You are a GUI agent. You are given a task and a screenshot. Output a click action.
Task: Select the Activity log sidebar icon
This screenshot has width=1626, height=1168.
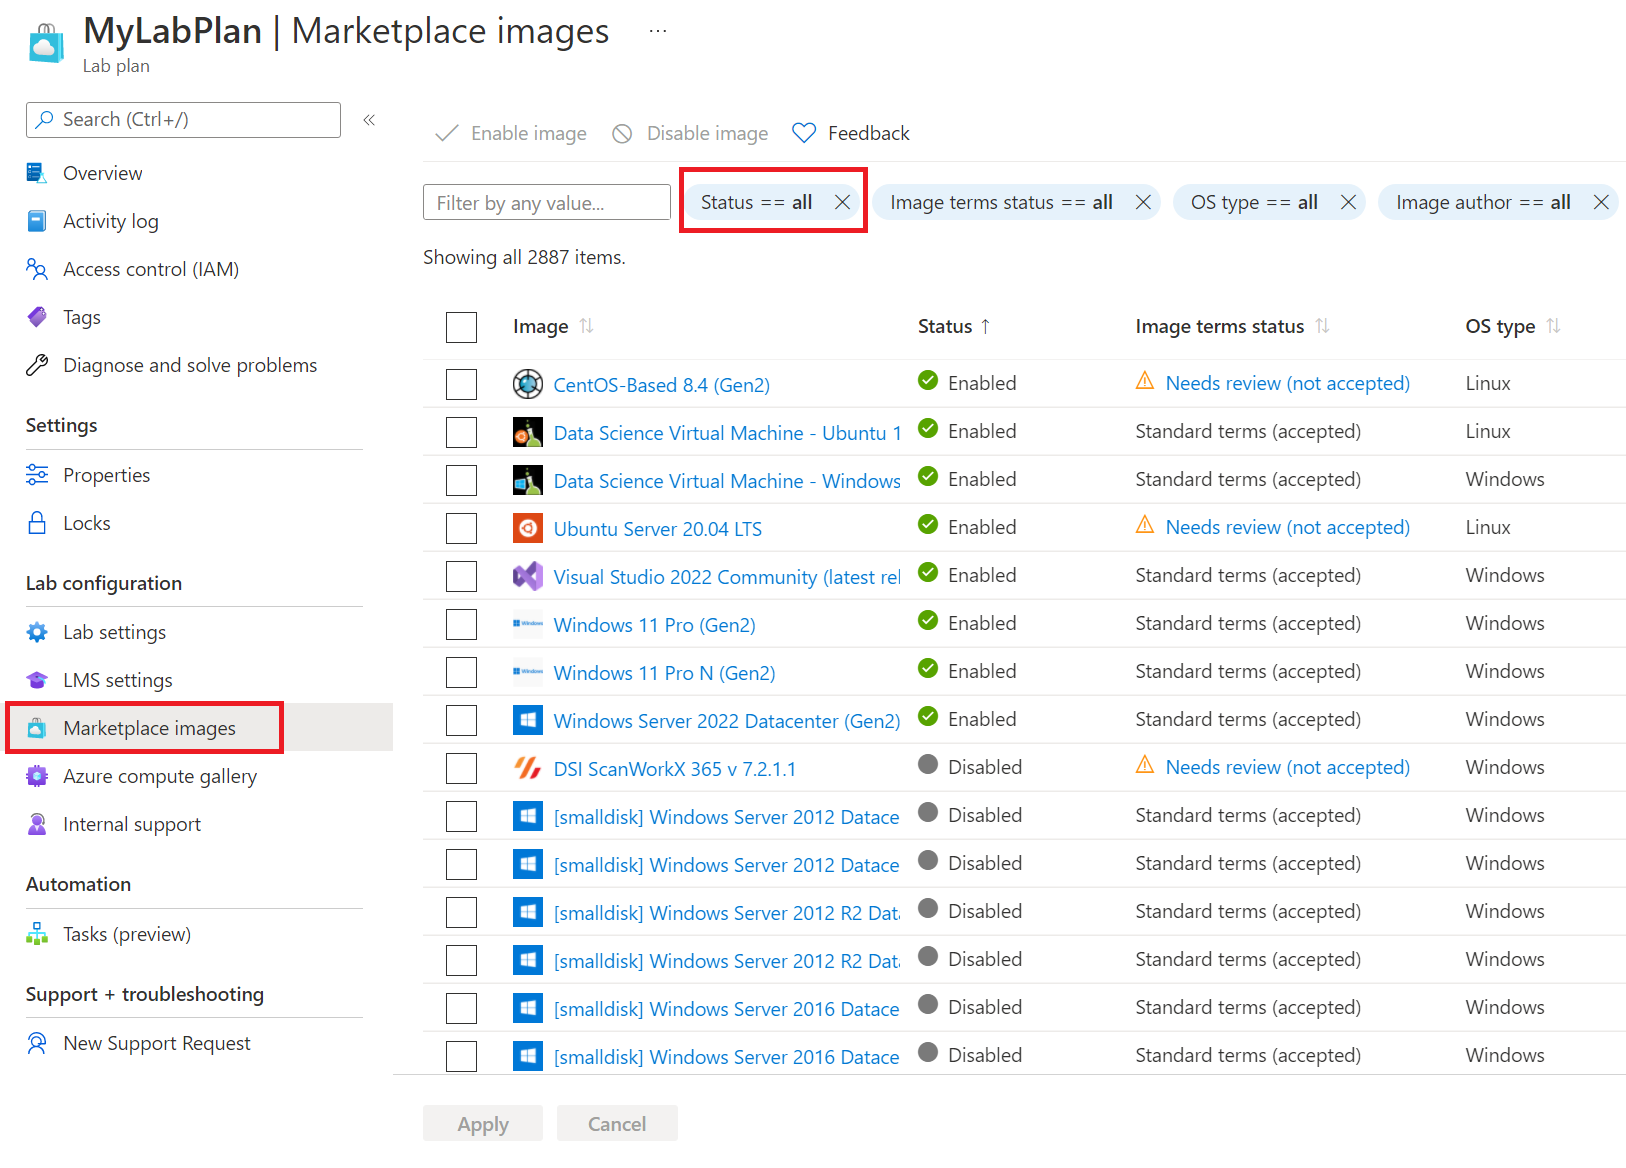[37, 220]
